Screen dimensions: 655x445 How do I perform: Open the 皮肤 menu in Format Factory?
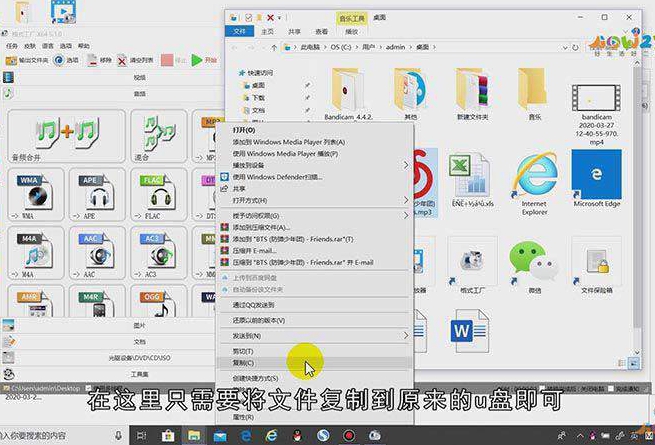click(x=30, y=46)
